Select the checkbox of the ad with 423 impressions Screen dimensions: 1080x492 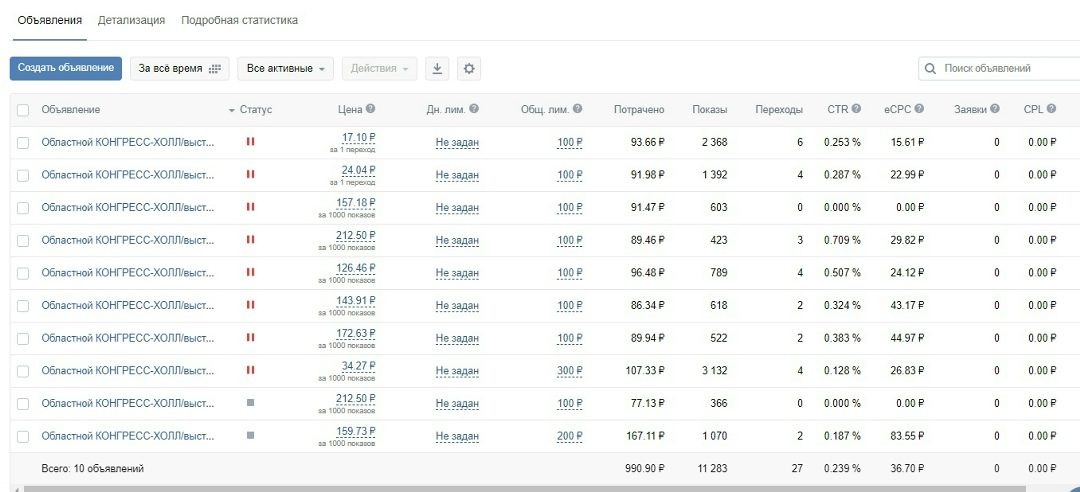23,240
